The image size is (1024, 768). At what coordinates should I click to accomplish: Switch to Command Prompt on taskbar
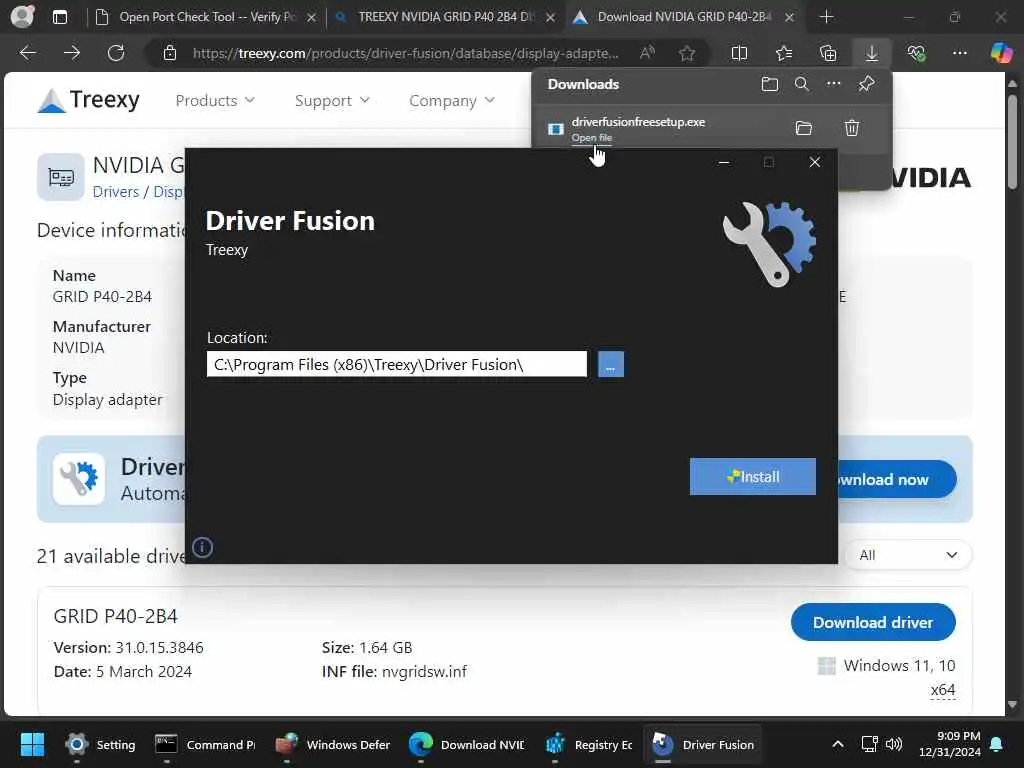204,744
